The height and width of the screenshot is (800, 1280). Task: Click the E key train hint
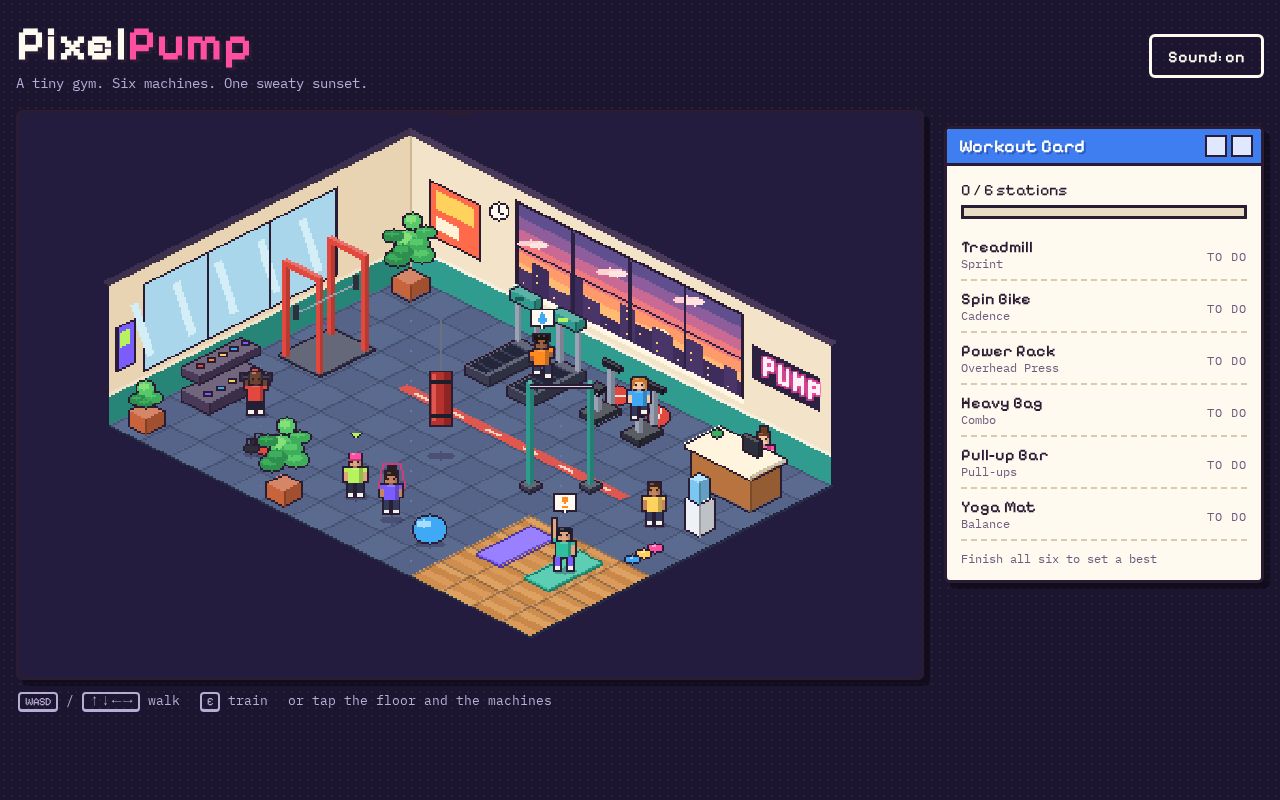pos(210,701)
